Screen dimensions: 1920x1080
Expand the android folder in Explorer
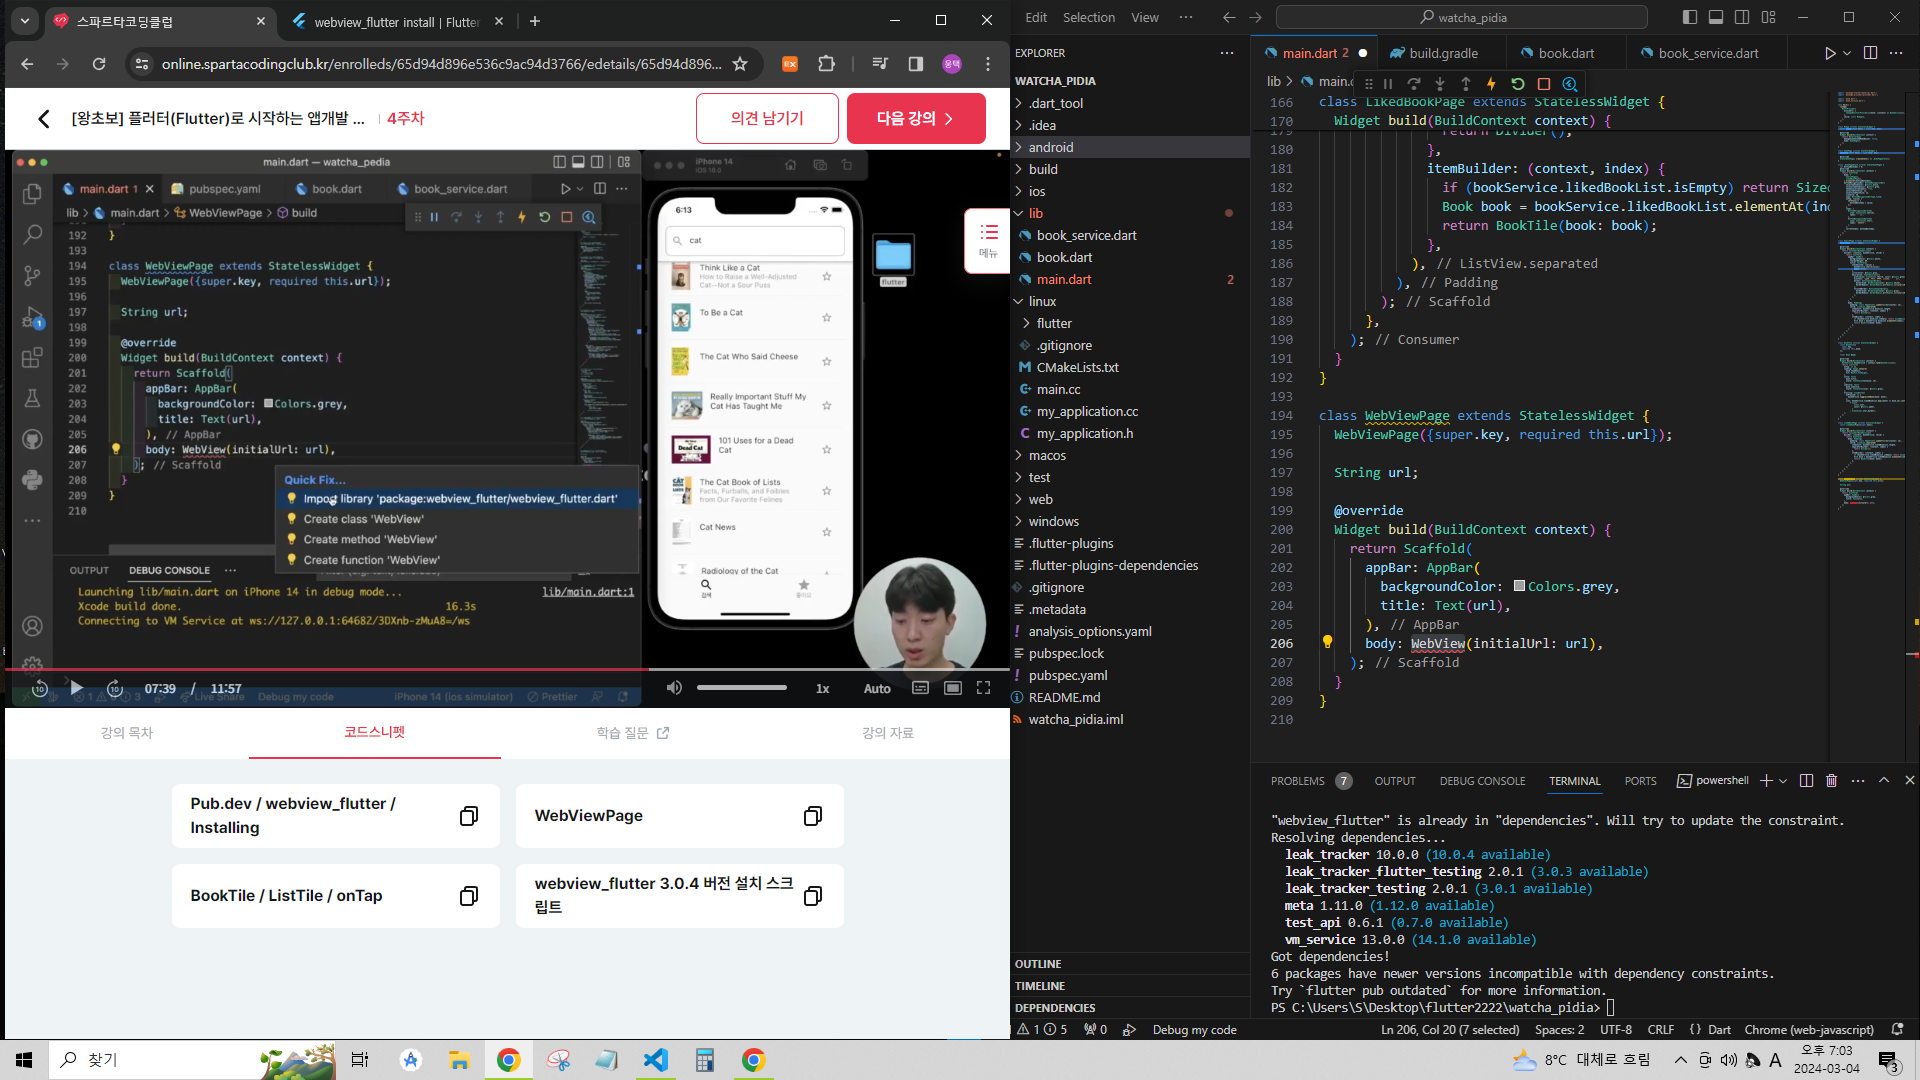point(1130,147)
